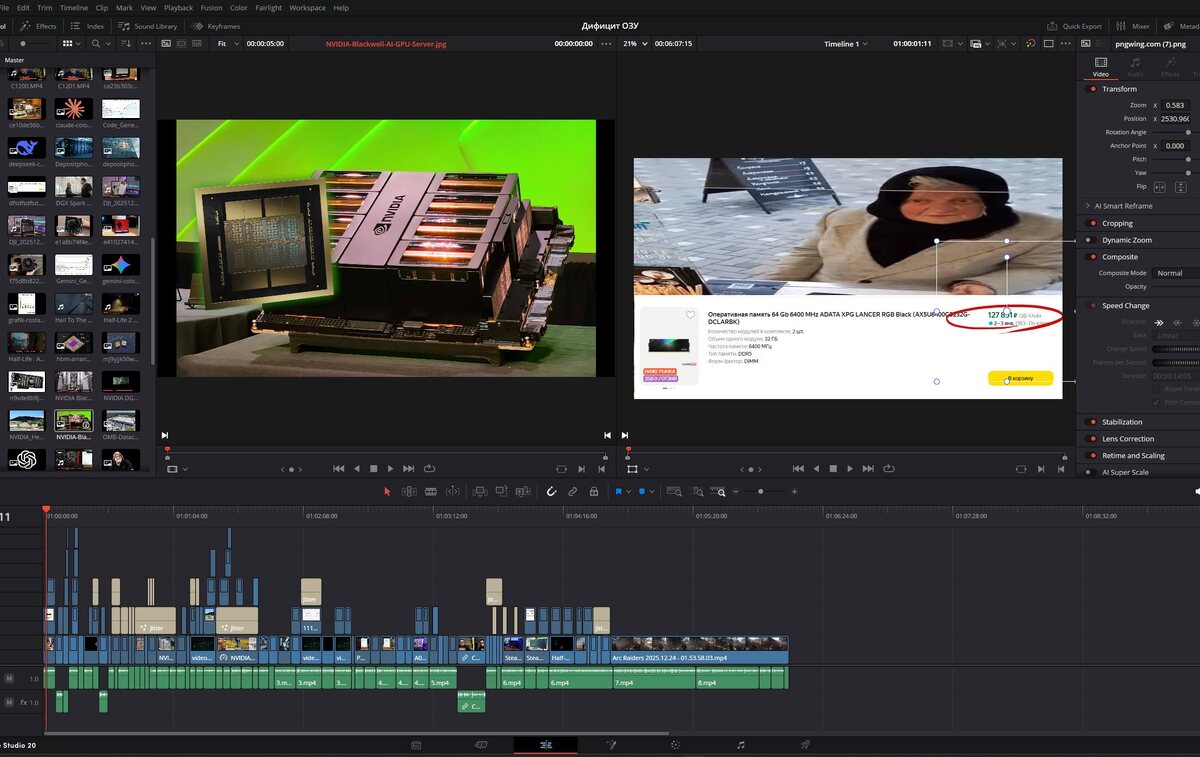The width and height of the screenshot is (1200, 757).
Task: Enable the AI Super Scale switch
Action: tap(1091, 472)
